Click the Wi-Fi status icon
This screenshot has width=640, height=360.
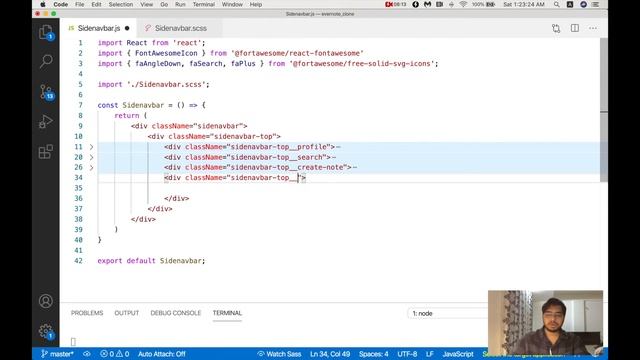coord(463,4)
